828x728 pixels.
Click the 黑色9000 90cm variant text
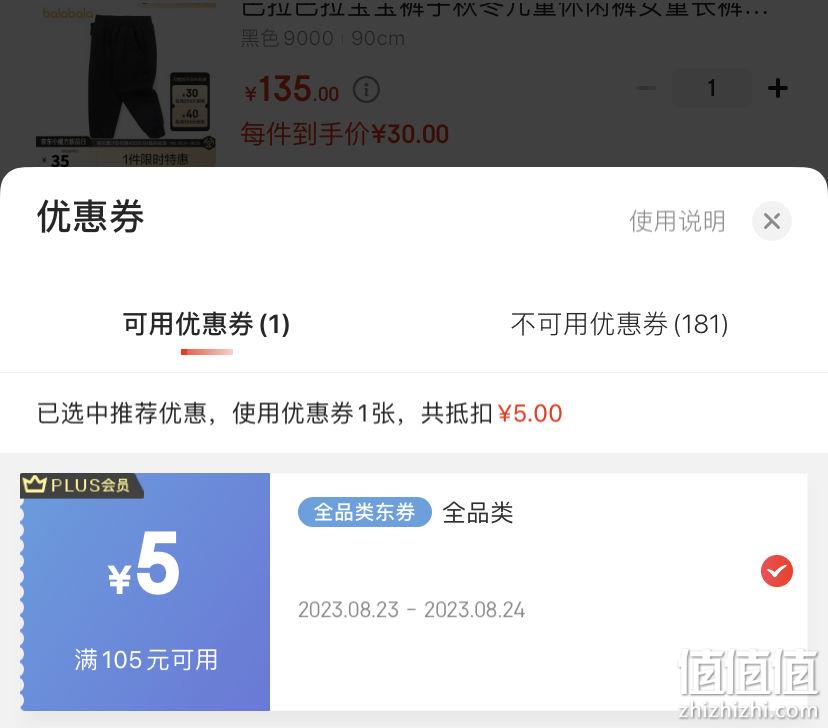pos(323,39)
